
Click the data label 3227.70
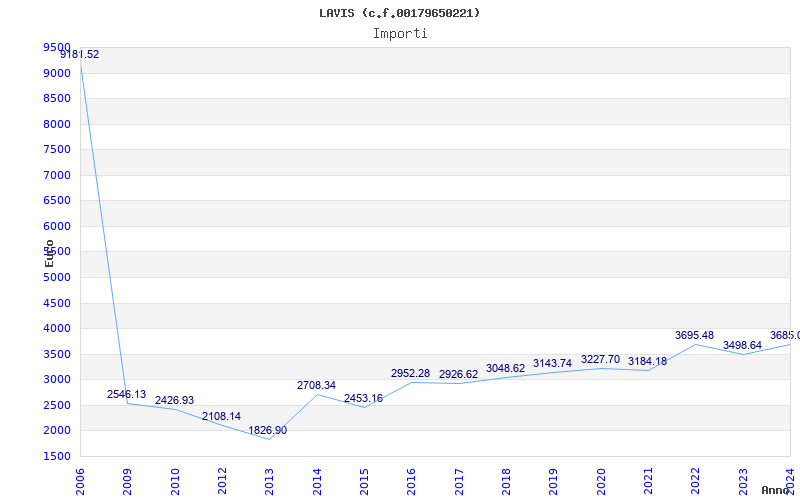click(x=601, y=360)
